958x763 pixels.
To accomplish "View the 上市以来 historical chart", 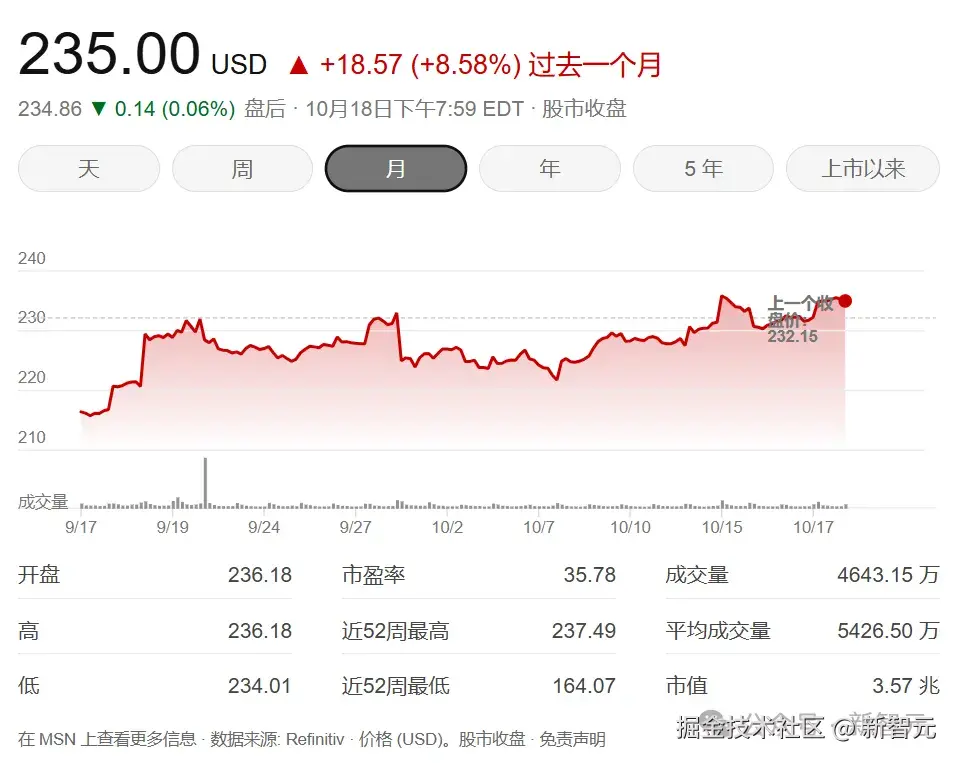I will pyautogui.click(x=862, y=168).
